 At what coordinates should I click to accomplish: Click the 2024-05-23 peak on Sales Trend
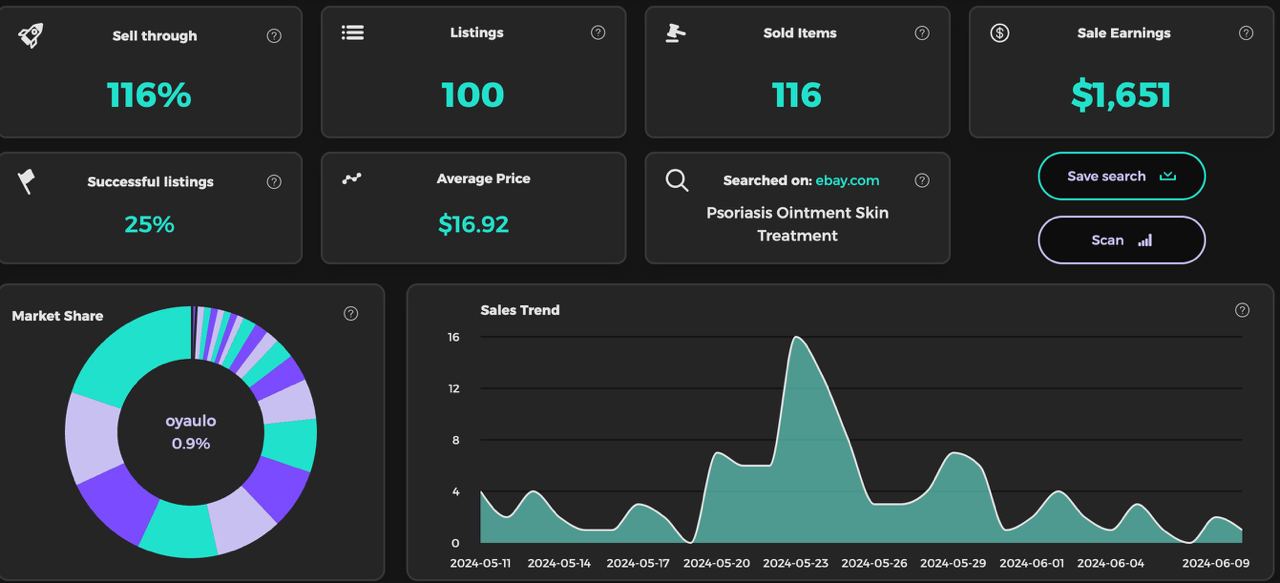coord(797,337)
